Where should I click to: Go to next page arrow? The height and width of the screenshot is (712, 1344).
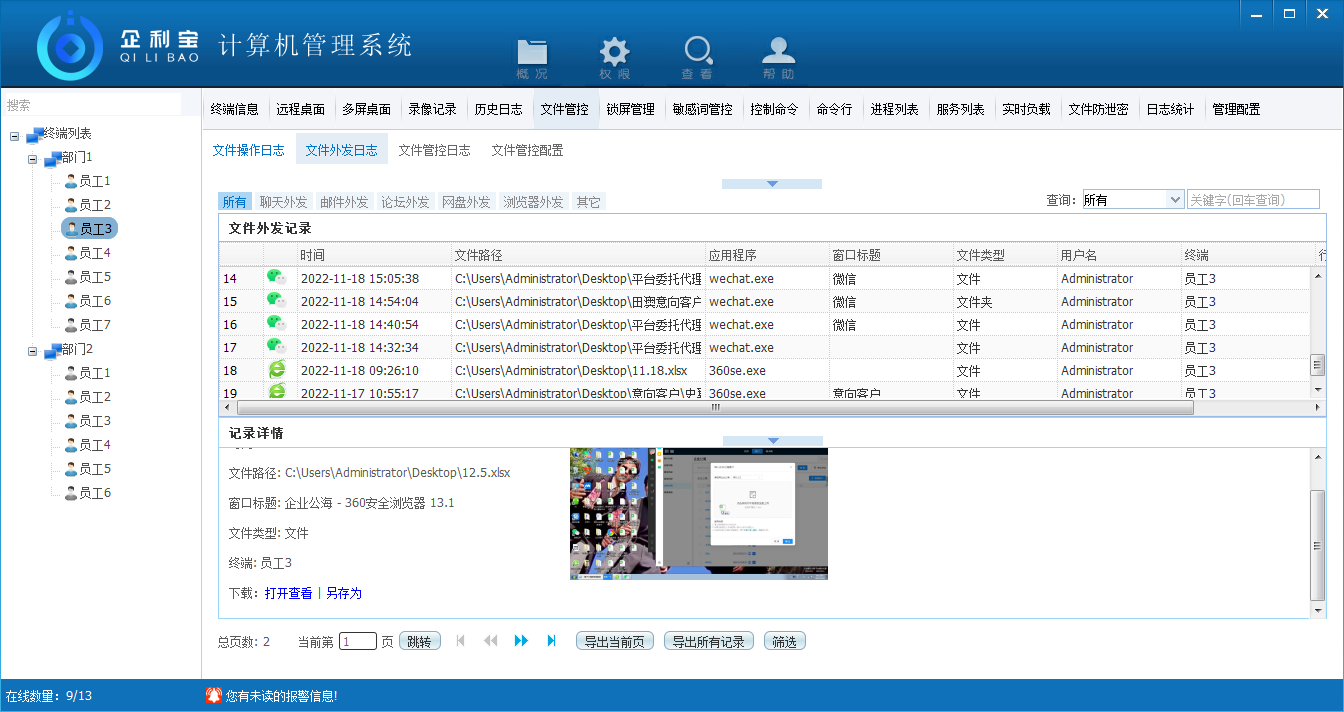click(521, 641)
